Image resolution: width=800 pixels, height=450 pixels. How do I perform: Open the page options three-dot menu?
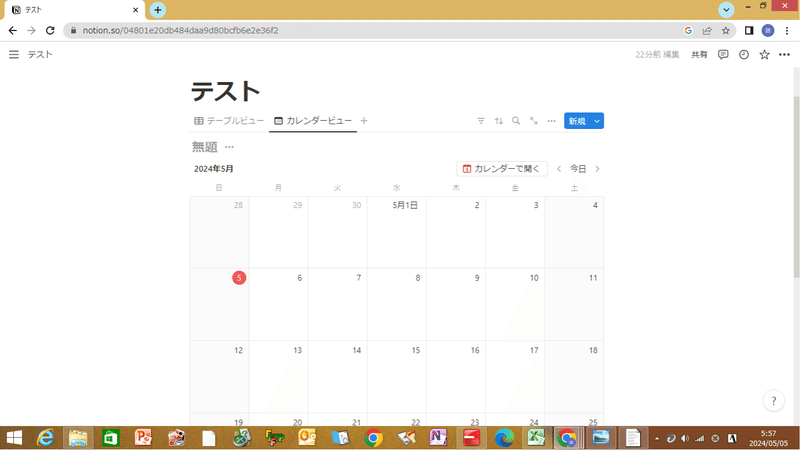point(784,55)
